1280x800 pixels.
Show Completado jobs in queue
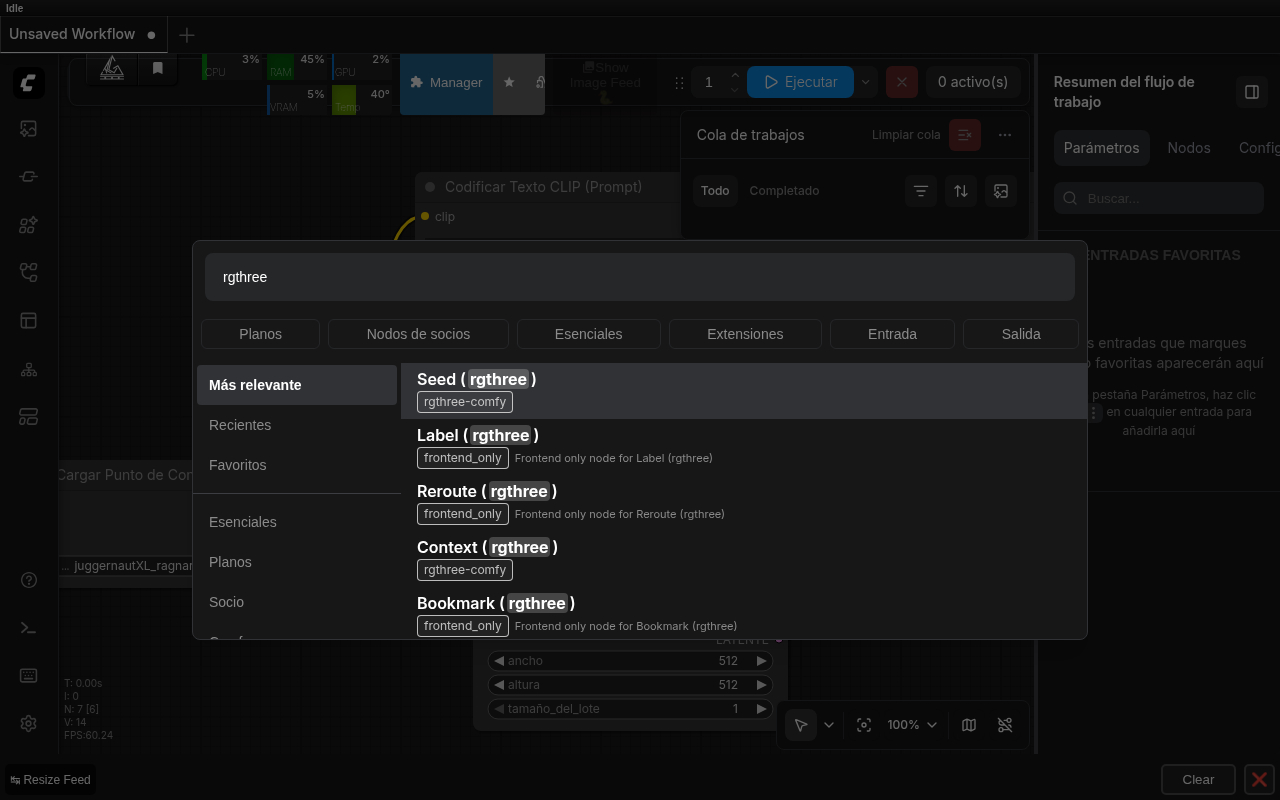(784, 191)
